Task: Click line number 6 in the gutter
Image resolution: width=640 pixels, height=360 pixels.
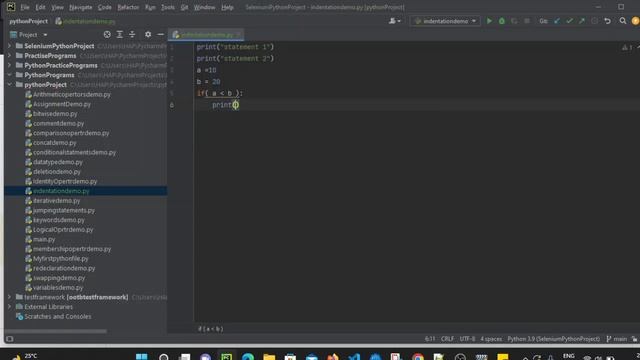Action: point(172,105)
